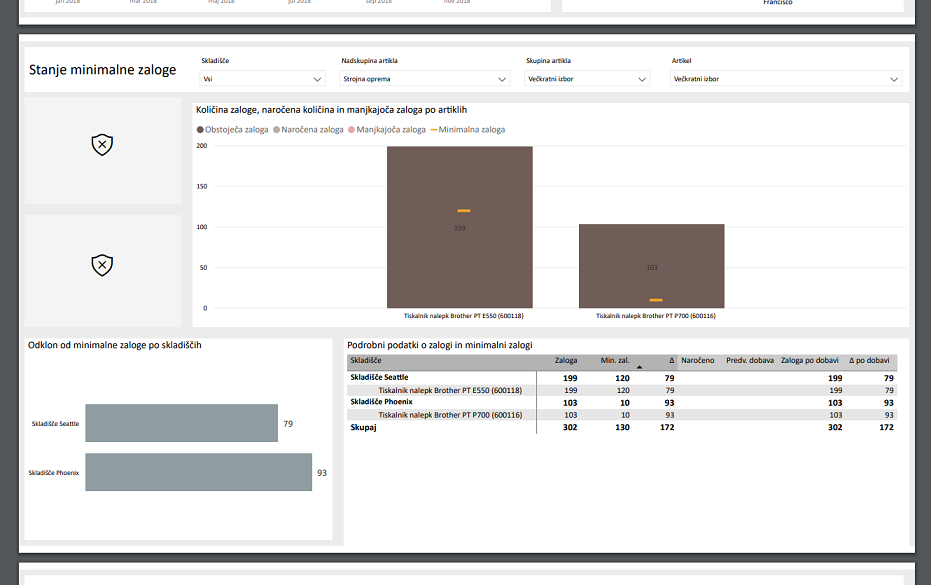The image size is (931, 585).
Task: Expand the Skupina artikla dropdown
Action: point(587,79)
